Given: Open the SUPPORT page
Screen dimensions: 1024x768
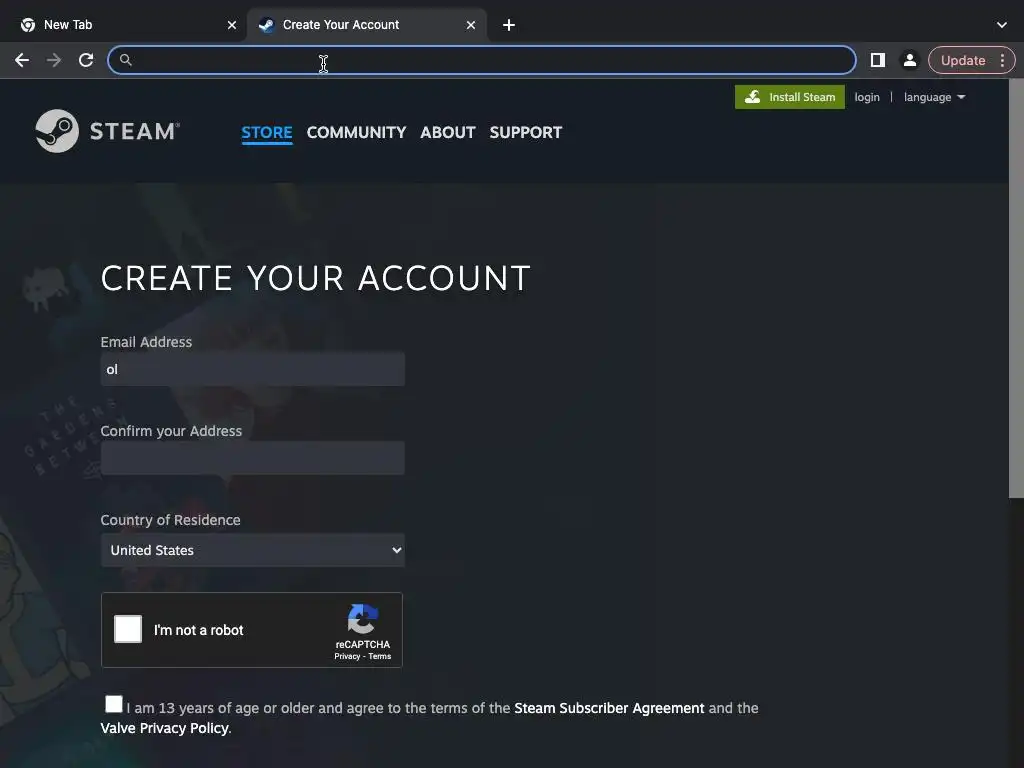Looking at the screenshot, I should (525, 132).
